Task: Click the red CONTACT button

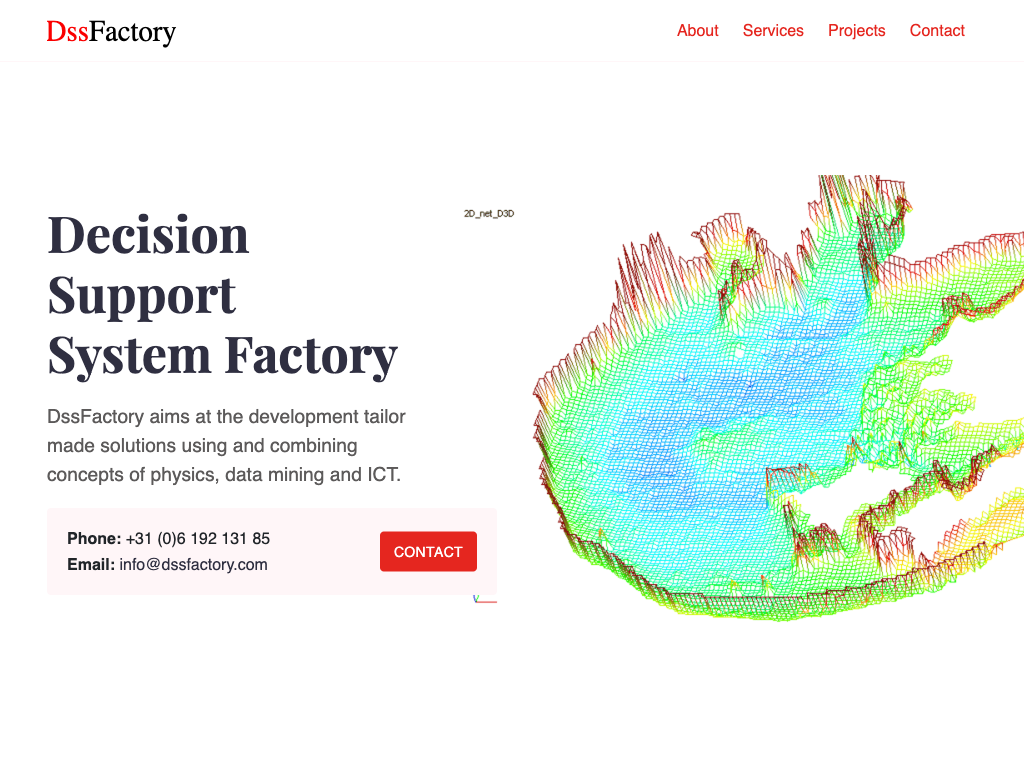Action: tap(428, 552)
